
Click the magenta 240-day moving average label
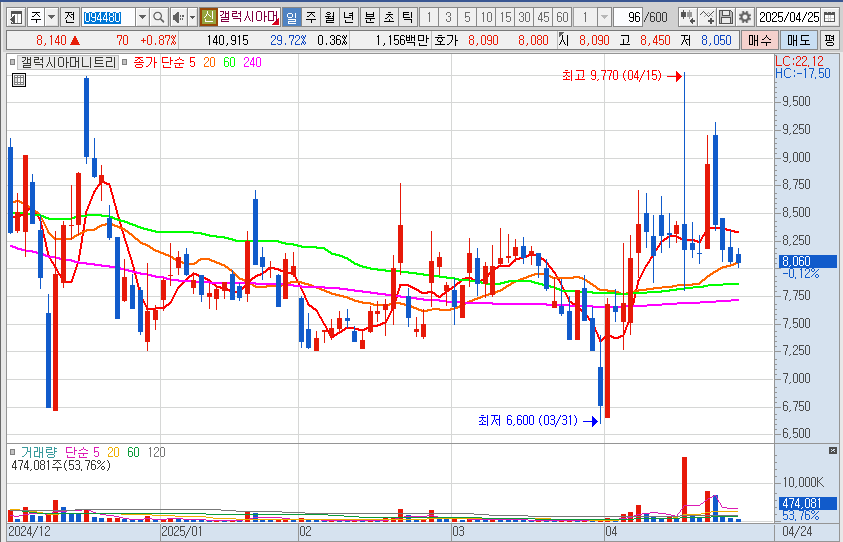pyautogui.click(x=252, y=62)
